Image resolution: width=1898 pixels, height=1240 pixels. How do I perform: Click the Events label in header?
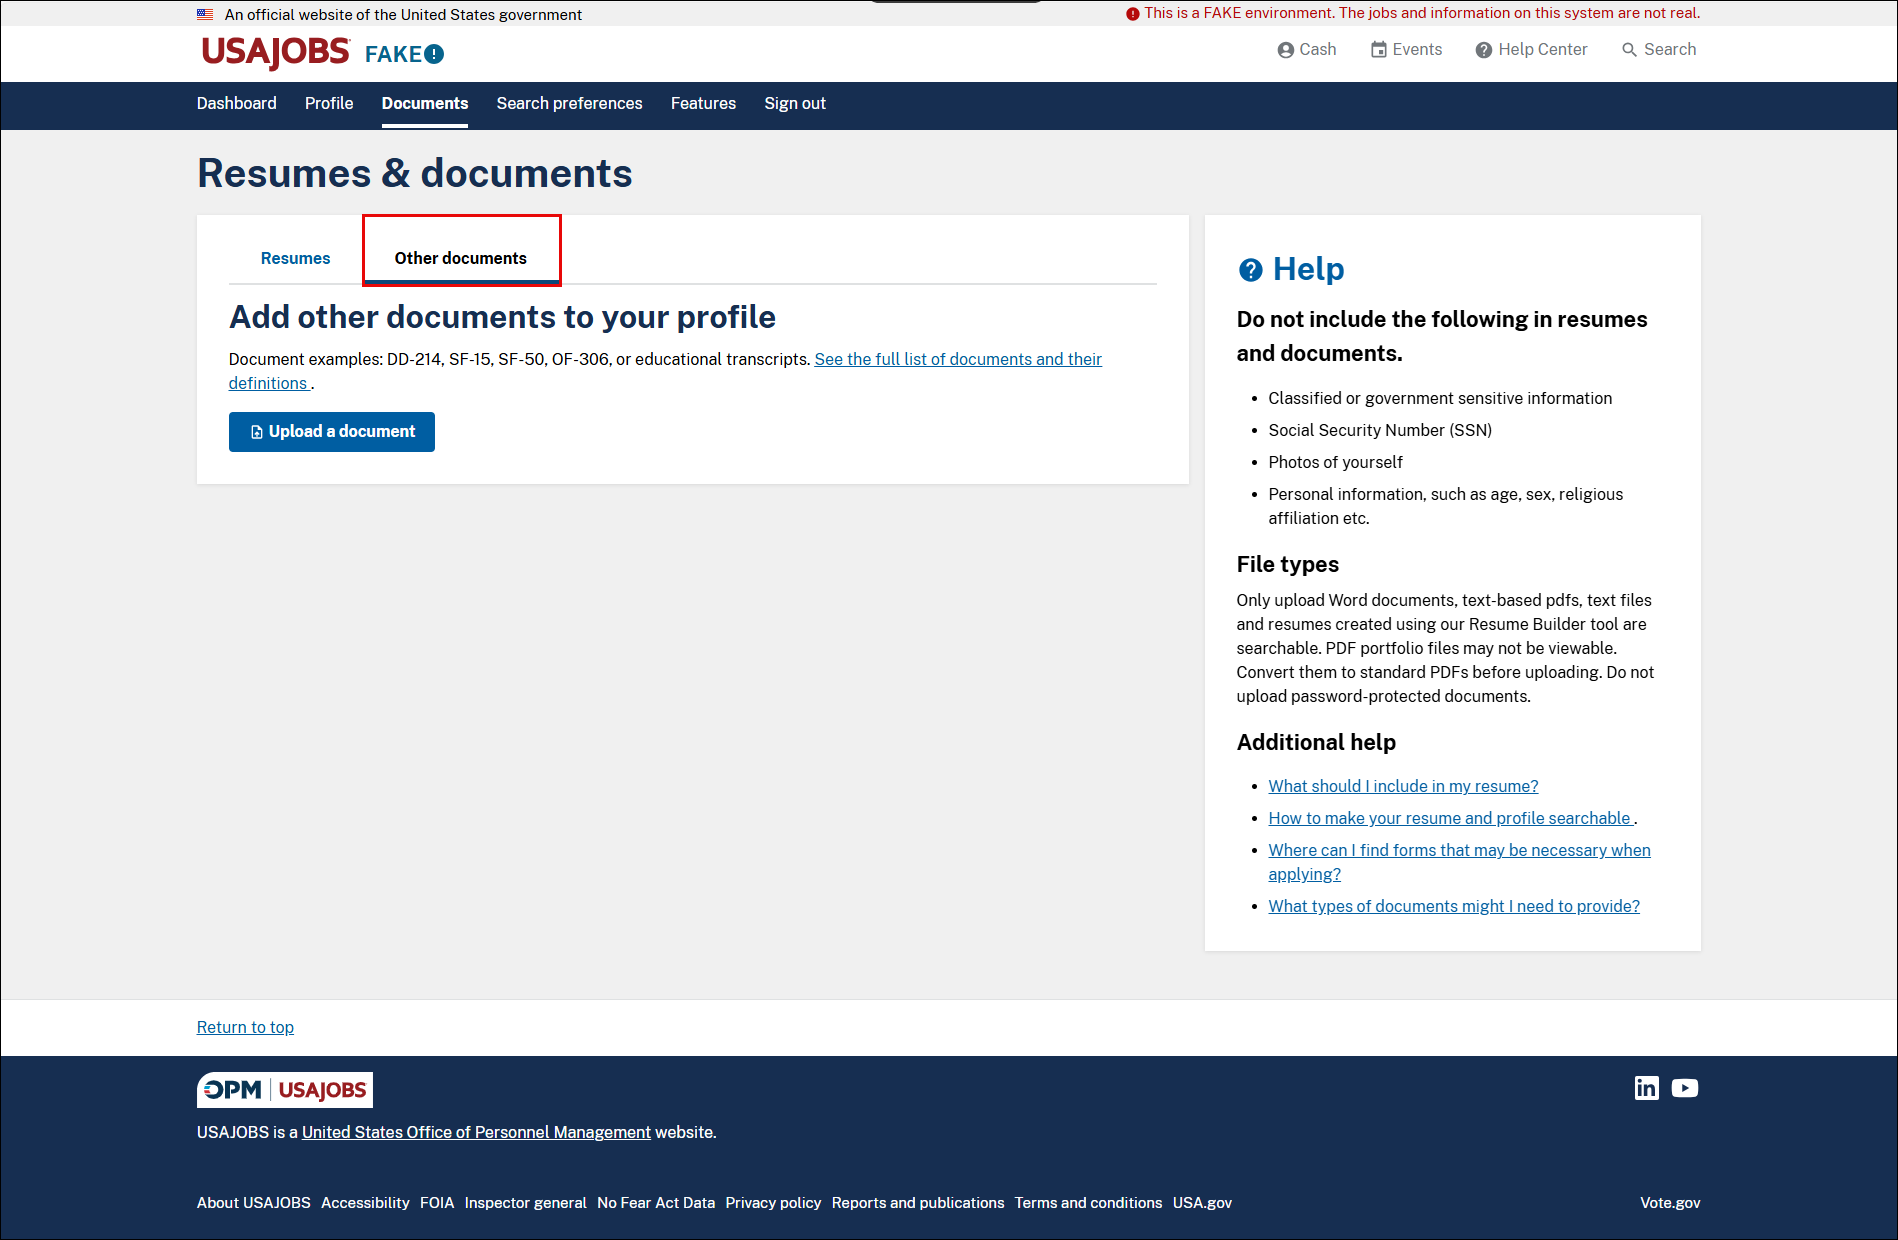tap(1417, 50)
